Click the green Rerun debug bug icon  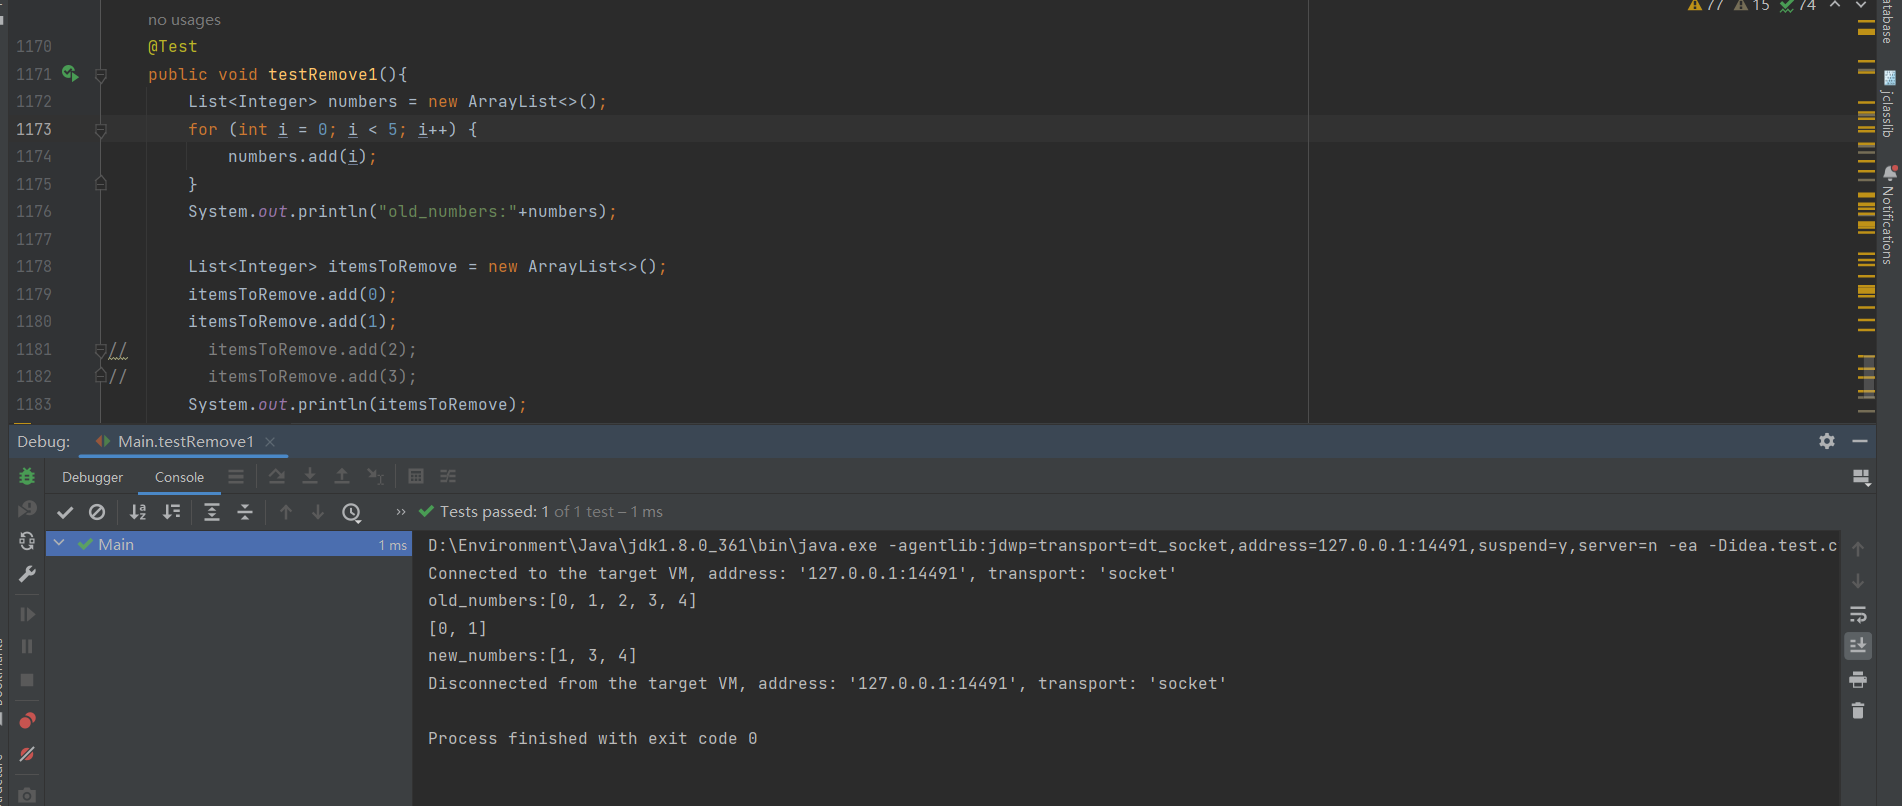(27, 477)
